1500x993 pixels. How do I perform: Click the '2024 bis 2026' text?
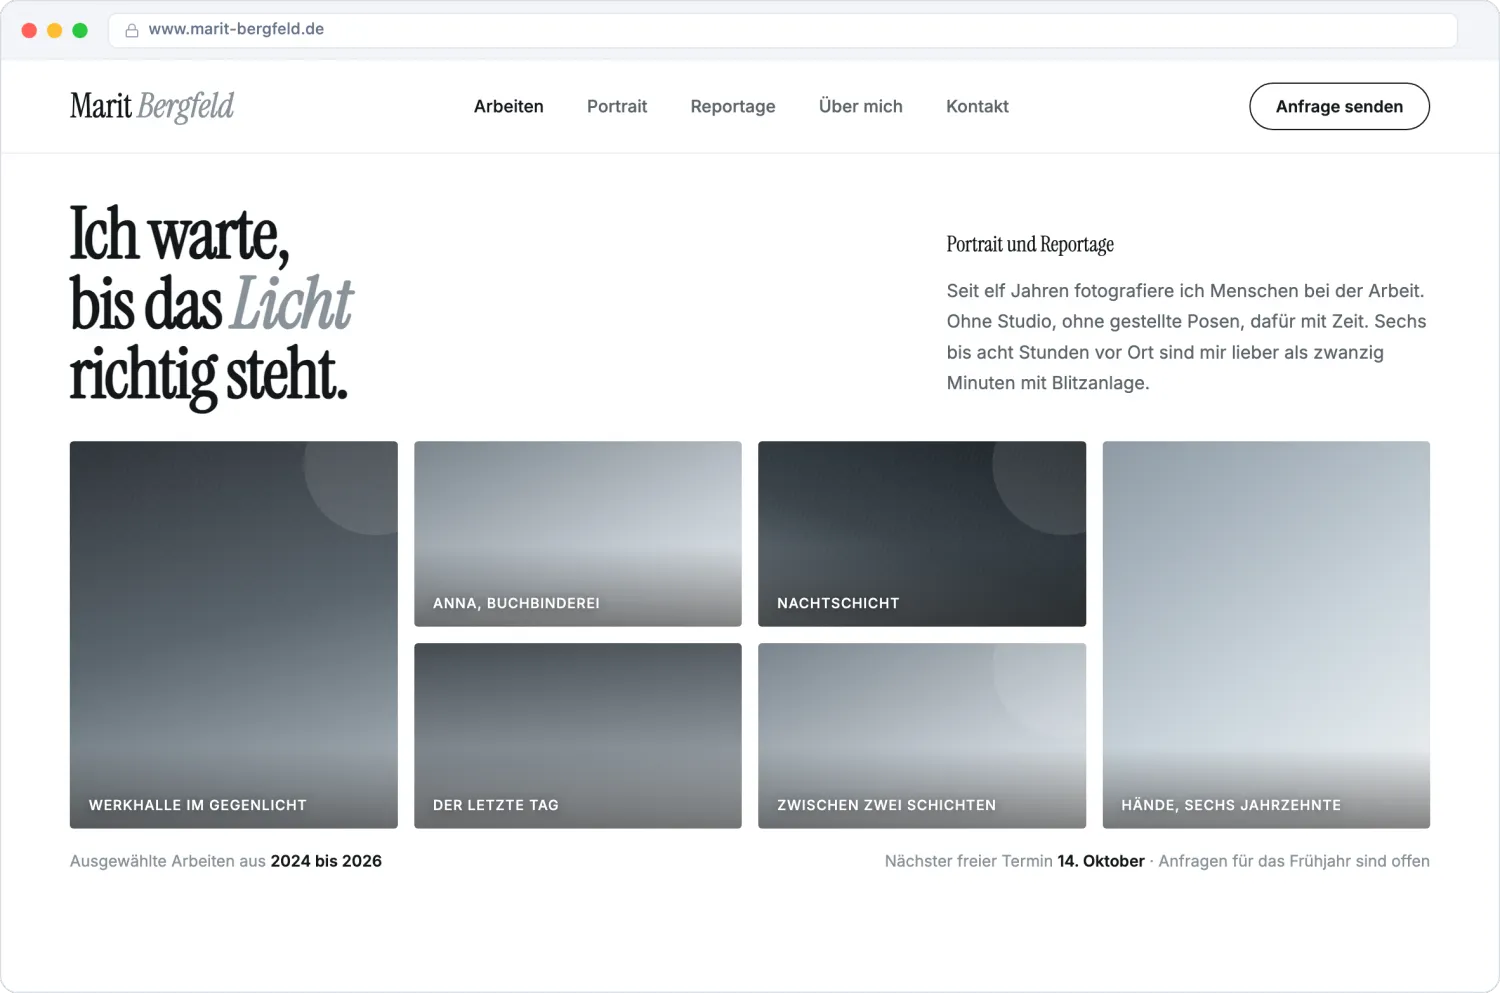pos(326,861)
